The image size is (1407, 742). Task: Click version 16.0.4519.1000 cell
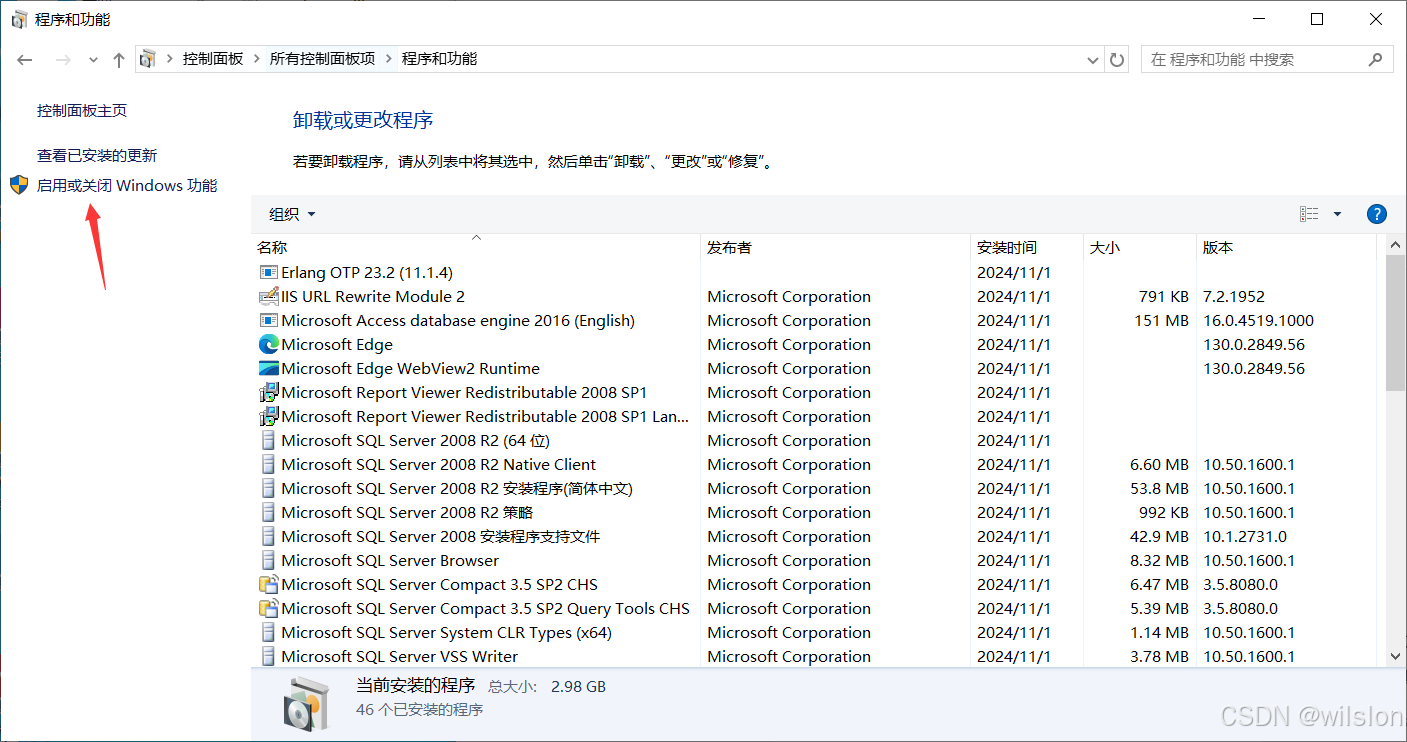click(x=1258, y=321)
